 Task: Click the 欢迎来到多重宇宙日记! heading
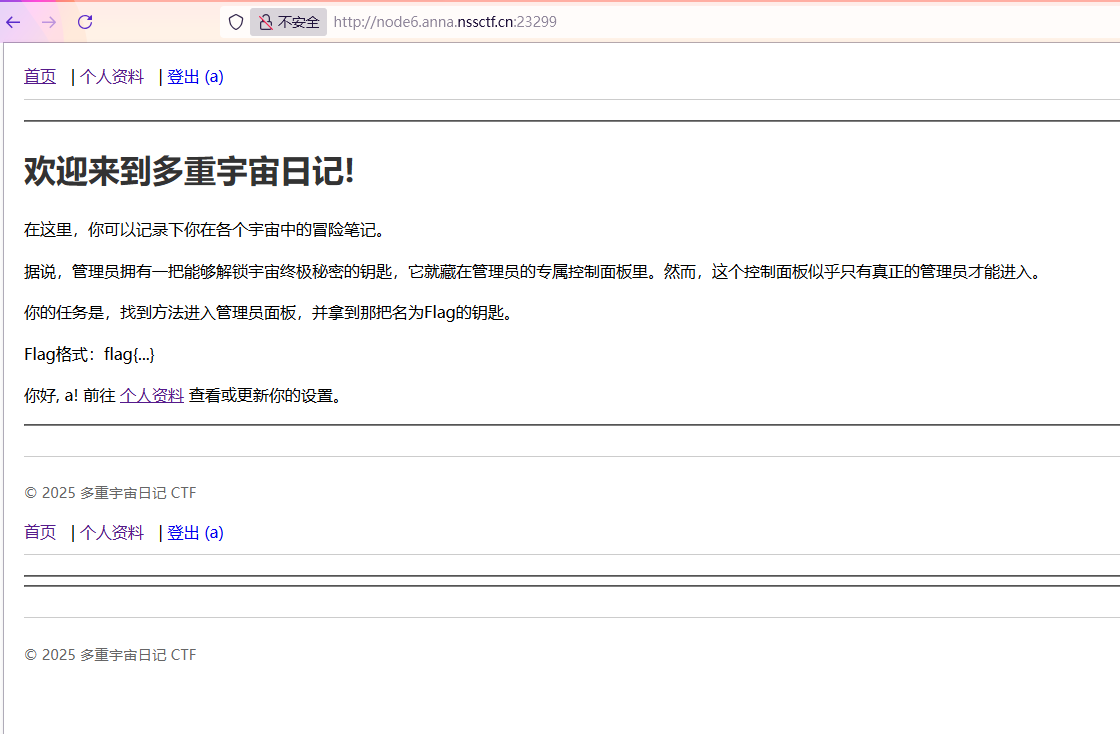(x=189, y=172)
